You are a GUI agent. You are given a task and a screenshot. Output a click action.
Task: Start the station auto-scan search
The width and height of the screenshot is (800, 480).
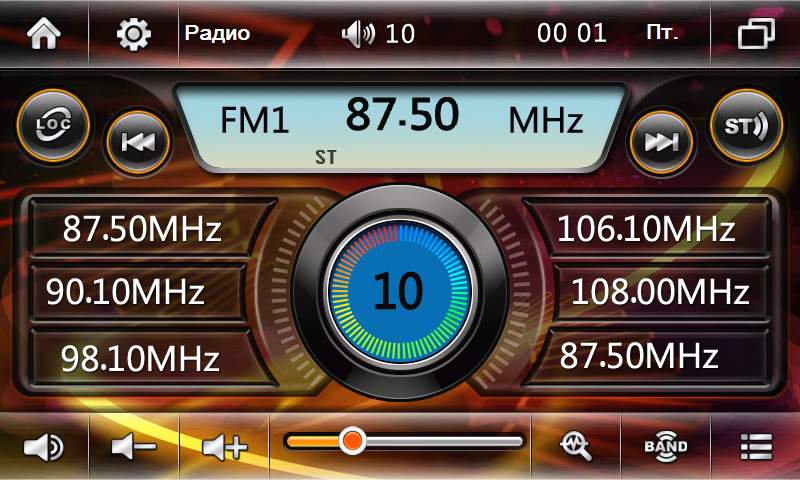[575, 446]
